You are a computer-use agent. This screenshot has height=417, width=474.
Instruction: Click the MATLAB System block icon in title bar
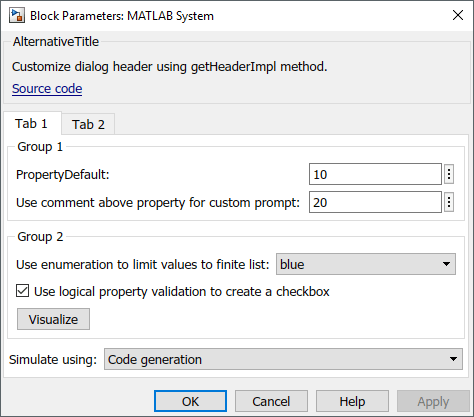17,16
